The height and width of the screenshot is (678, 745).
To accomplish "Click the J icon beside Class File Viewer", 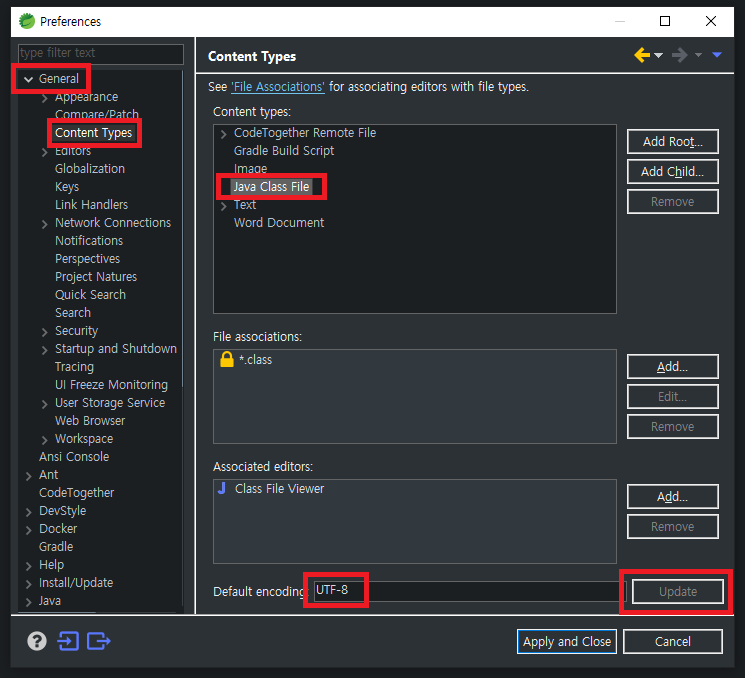I will coord(222,488).
